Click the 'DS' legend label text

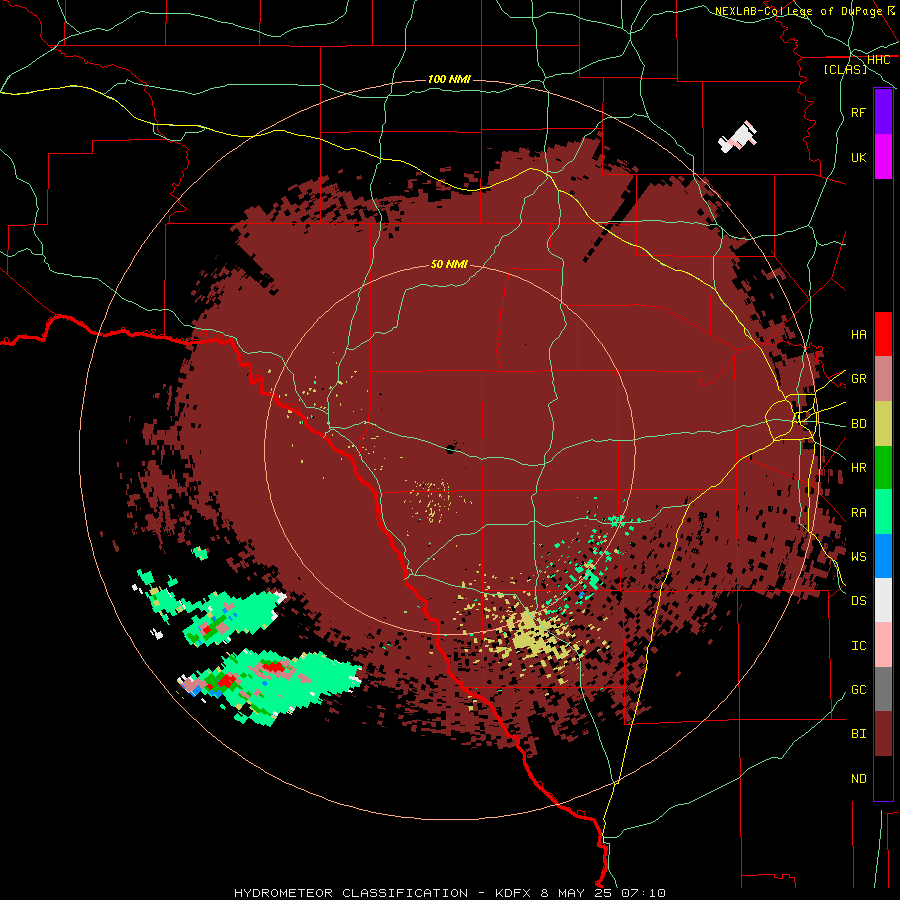(858, 600)
